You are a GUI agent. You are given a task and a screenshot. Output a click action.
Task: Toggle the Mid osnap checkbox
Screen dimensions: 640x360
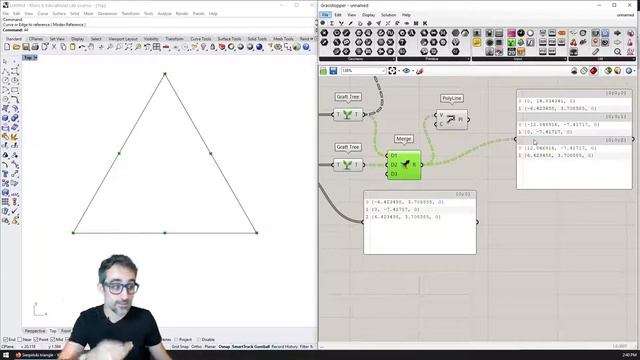click(53, 340)
